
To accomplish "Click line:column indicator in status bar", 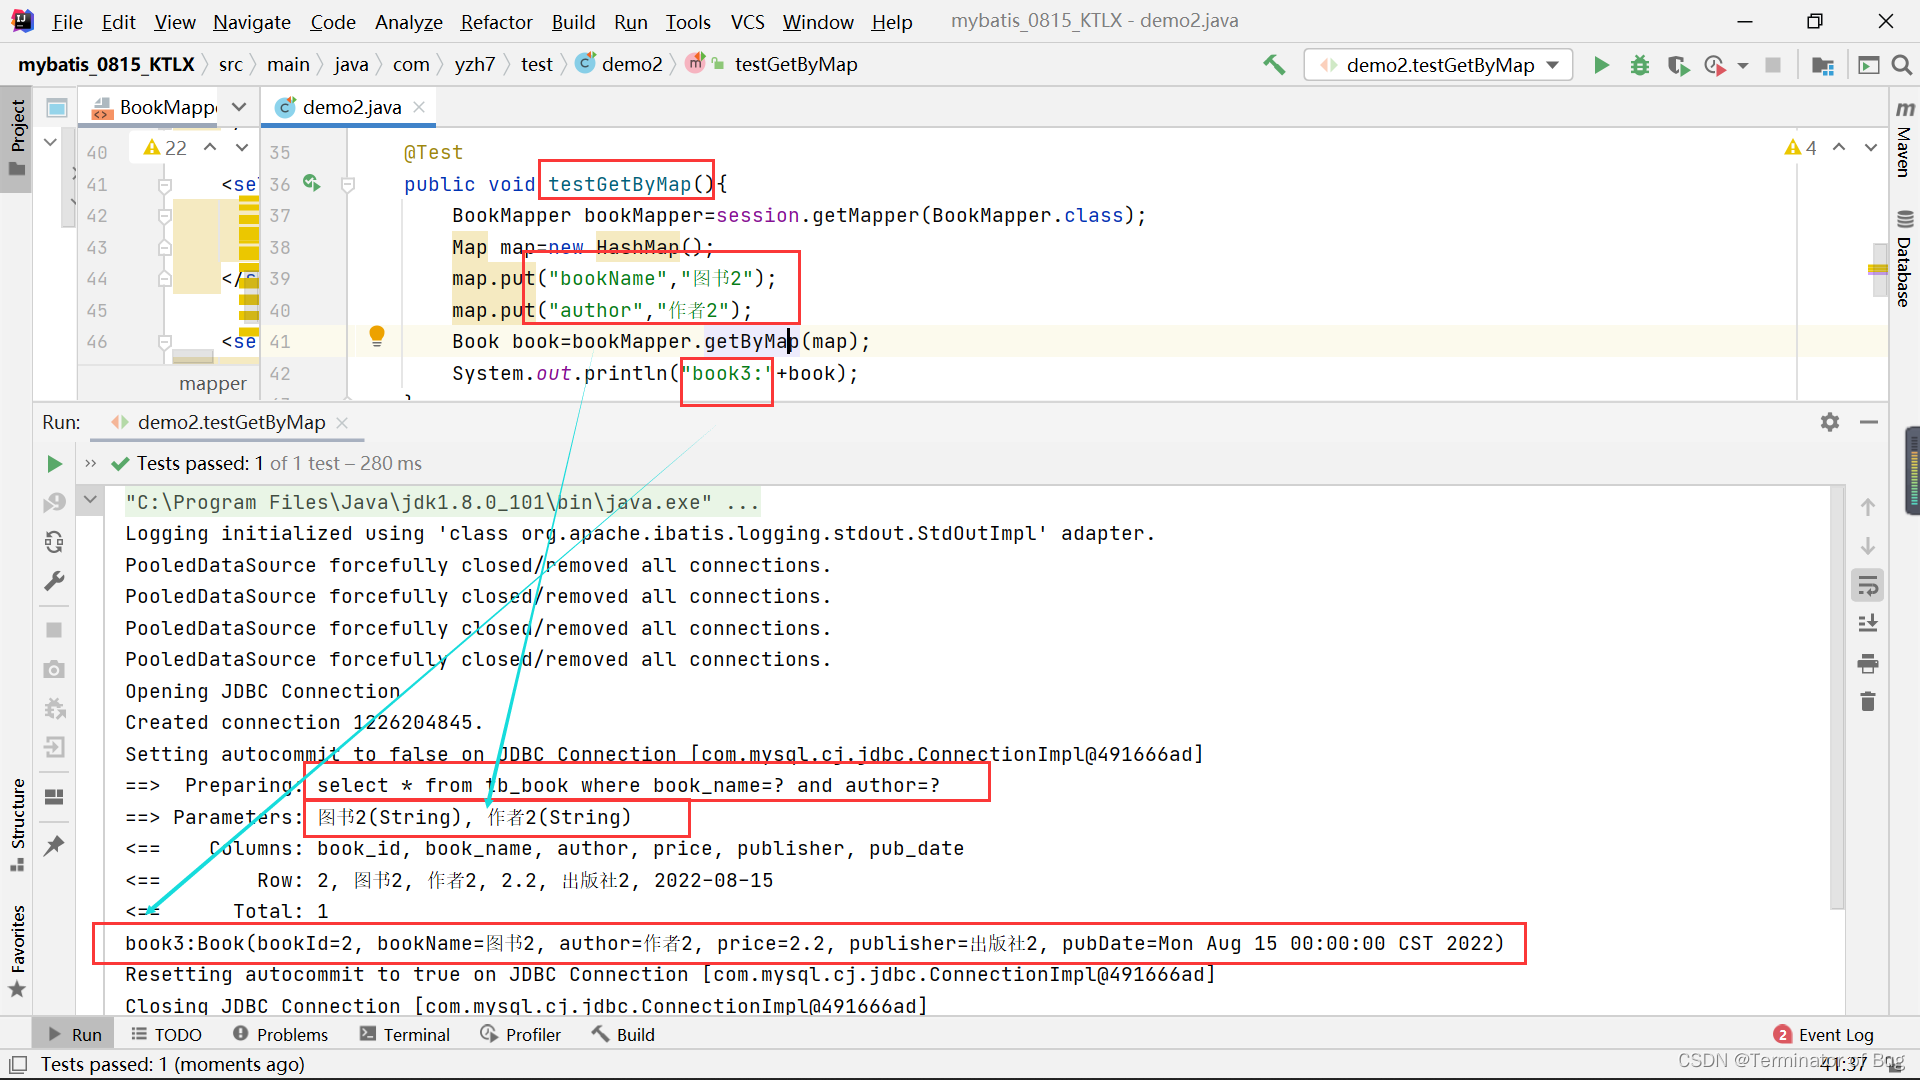I will pyautogui.click(x=1843, y=1064).
